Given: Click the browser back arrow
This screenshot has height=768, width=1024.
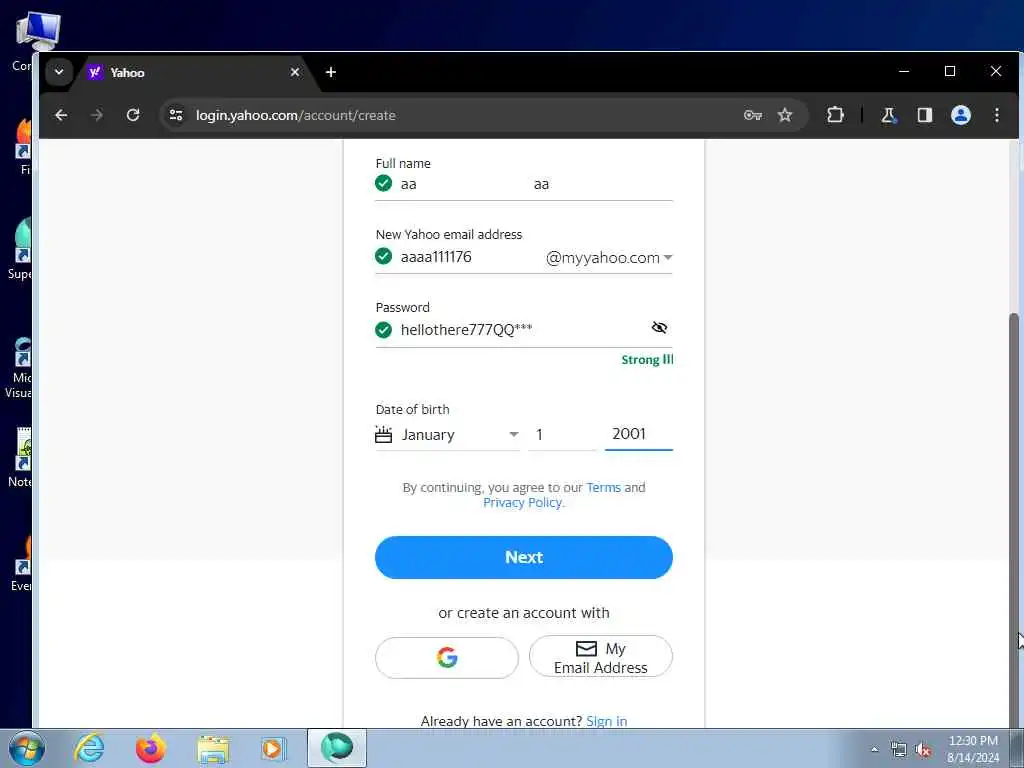Looking at the screenshot, I should [x=61, y=115].
